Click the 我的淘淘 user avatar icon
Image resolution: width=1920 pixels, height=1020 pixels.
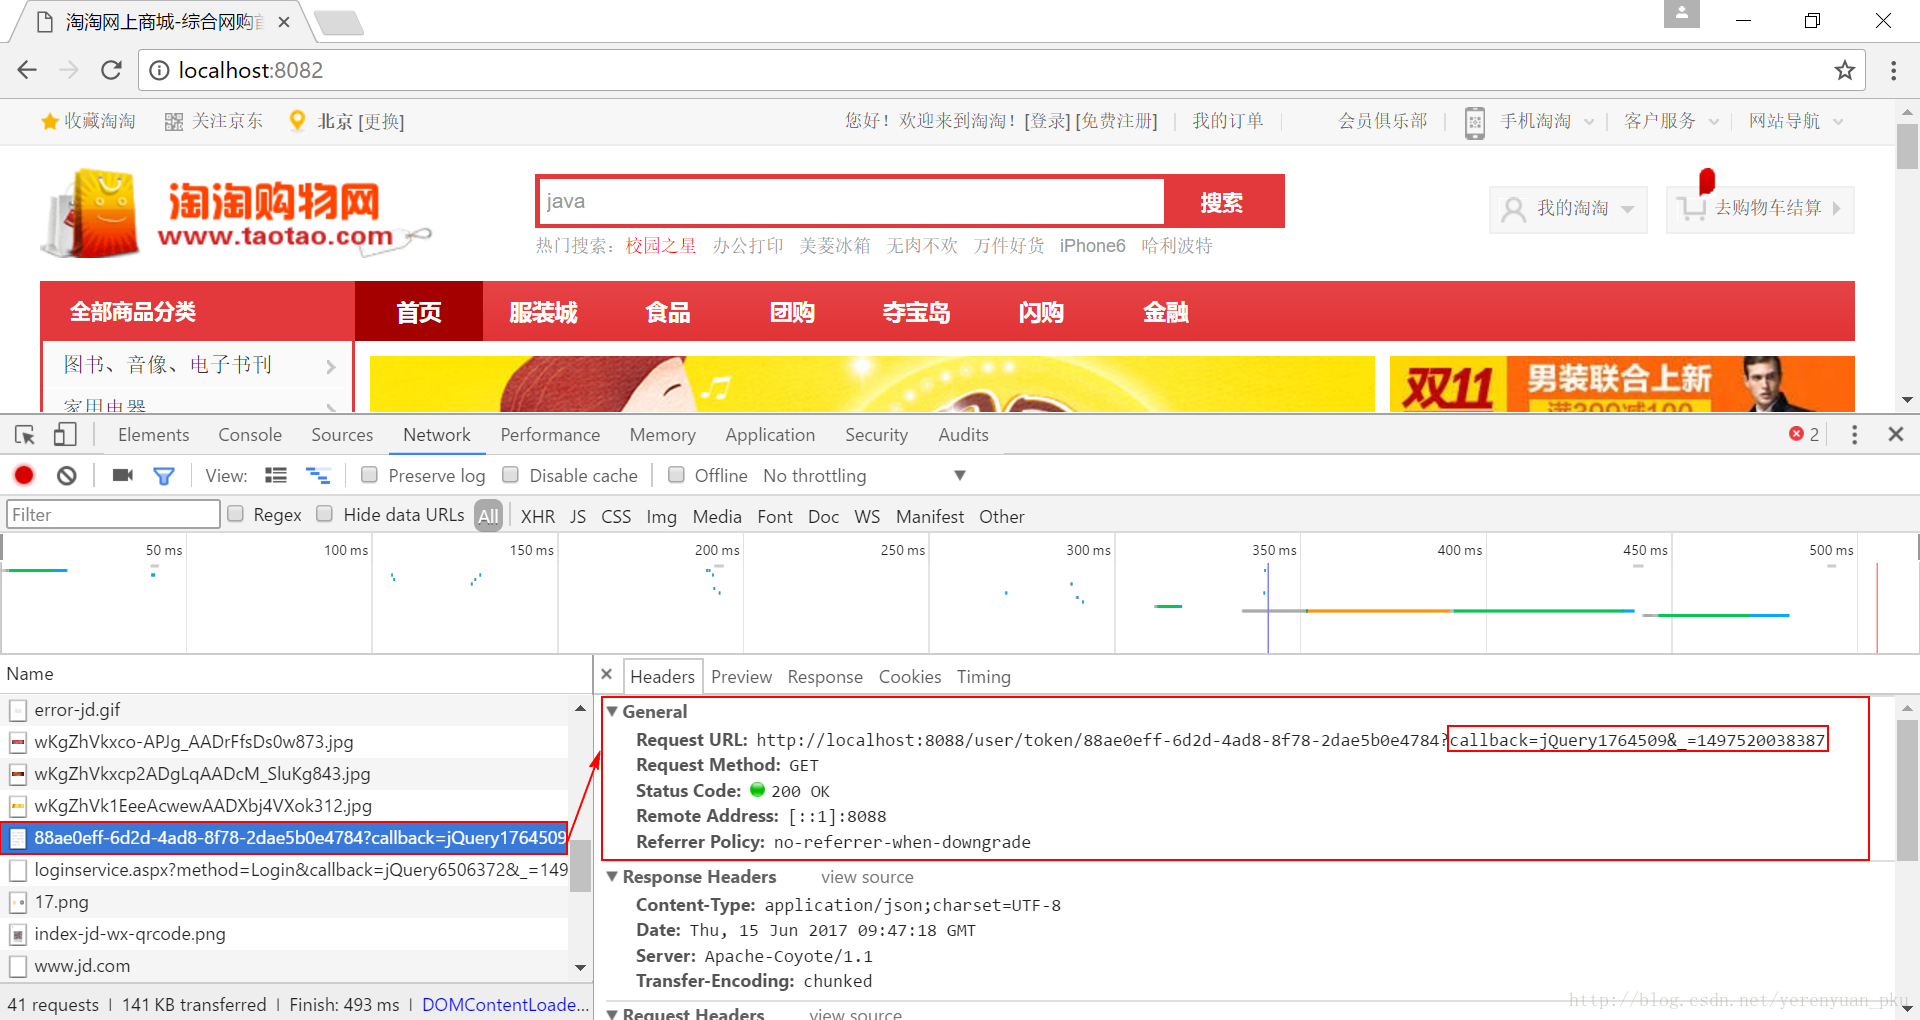click(1514, 209)
